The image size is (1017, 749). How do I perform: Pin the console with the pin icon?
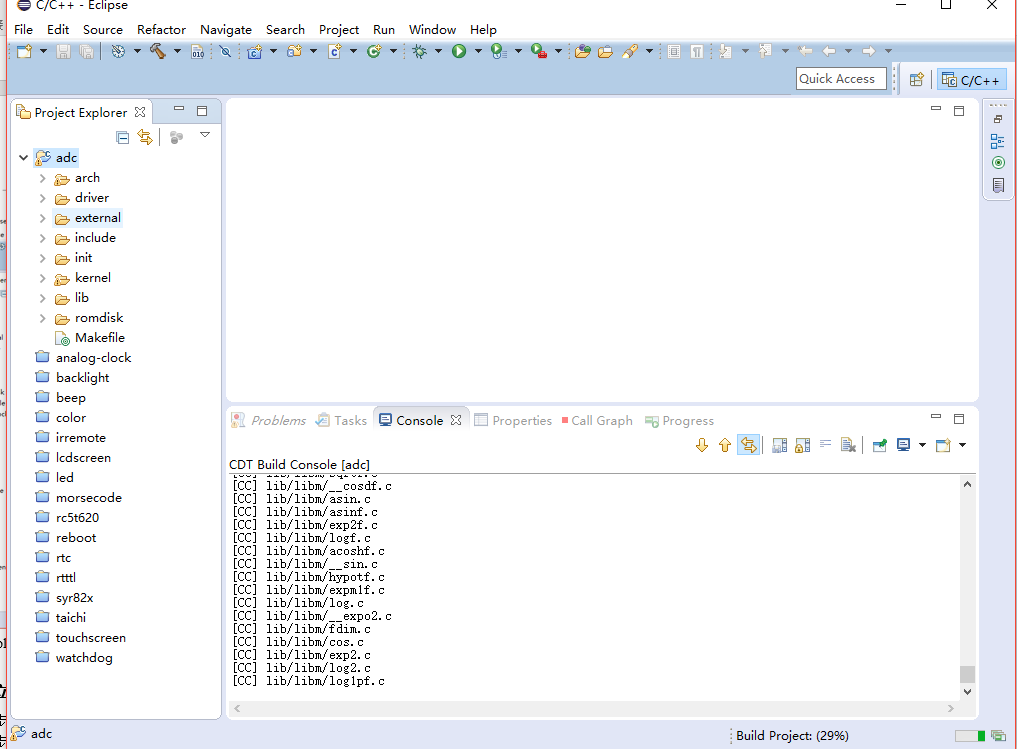879,445
